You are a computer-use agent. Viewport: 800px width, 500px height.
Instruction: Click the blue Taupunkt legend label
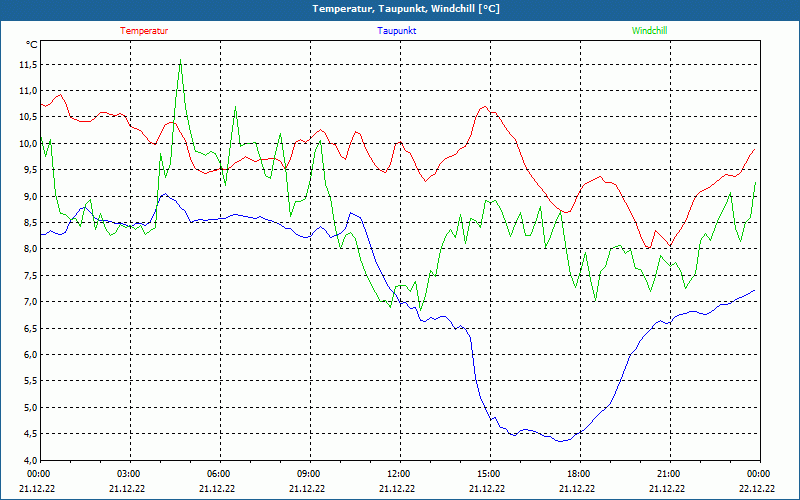397,31
